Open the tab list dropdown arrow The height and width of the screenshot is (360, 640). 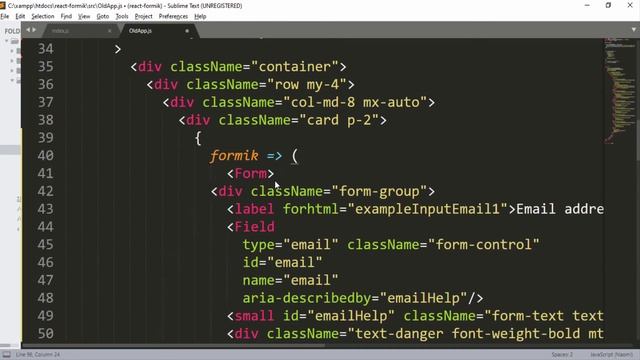coord(633,30)
